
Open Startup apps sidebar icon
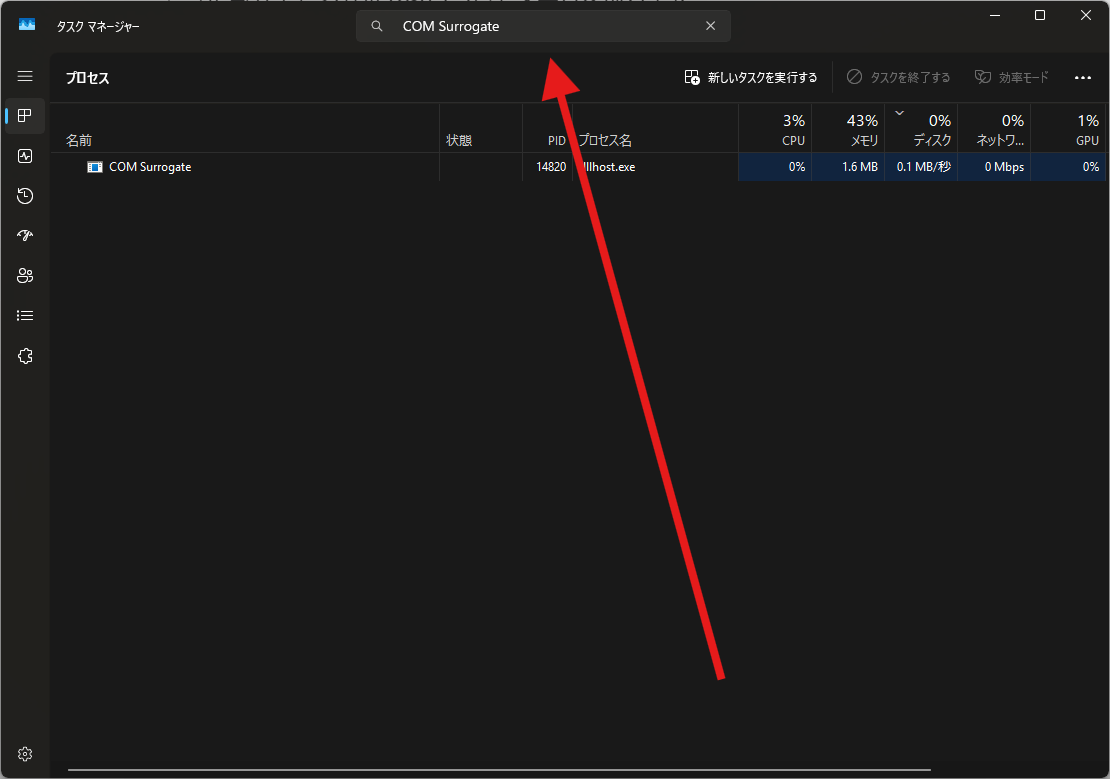[x=25, y=236]
